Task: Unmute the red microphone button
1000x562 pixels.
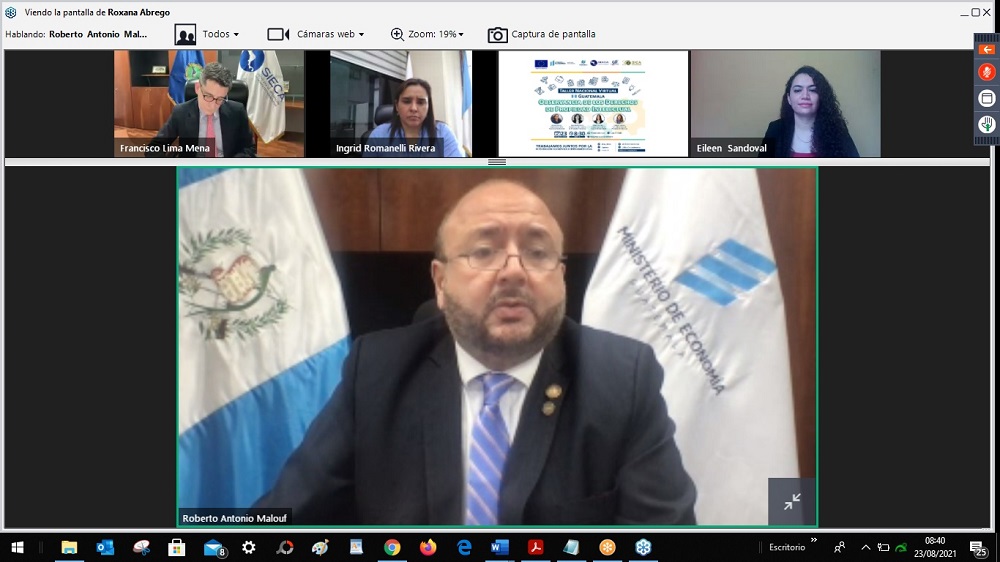Action: click(986, 72)
